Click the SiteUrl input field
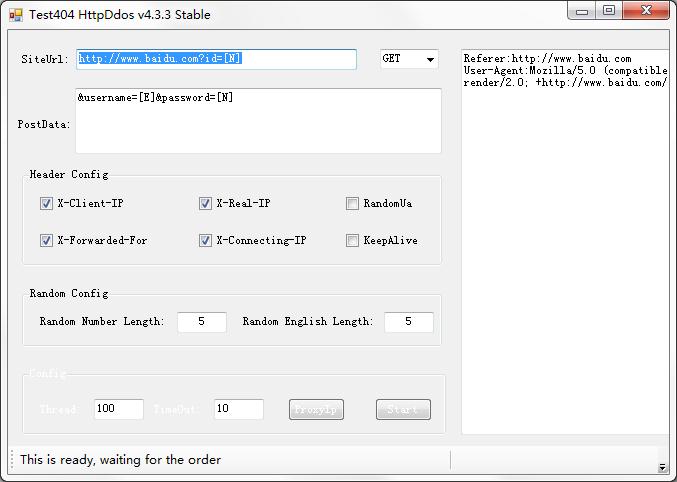Viewport: 677px width, 482px height. (216, 59)
